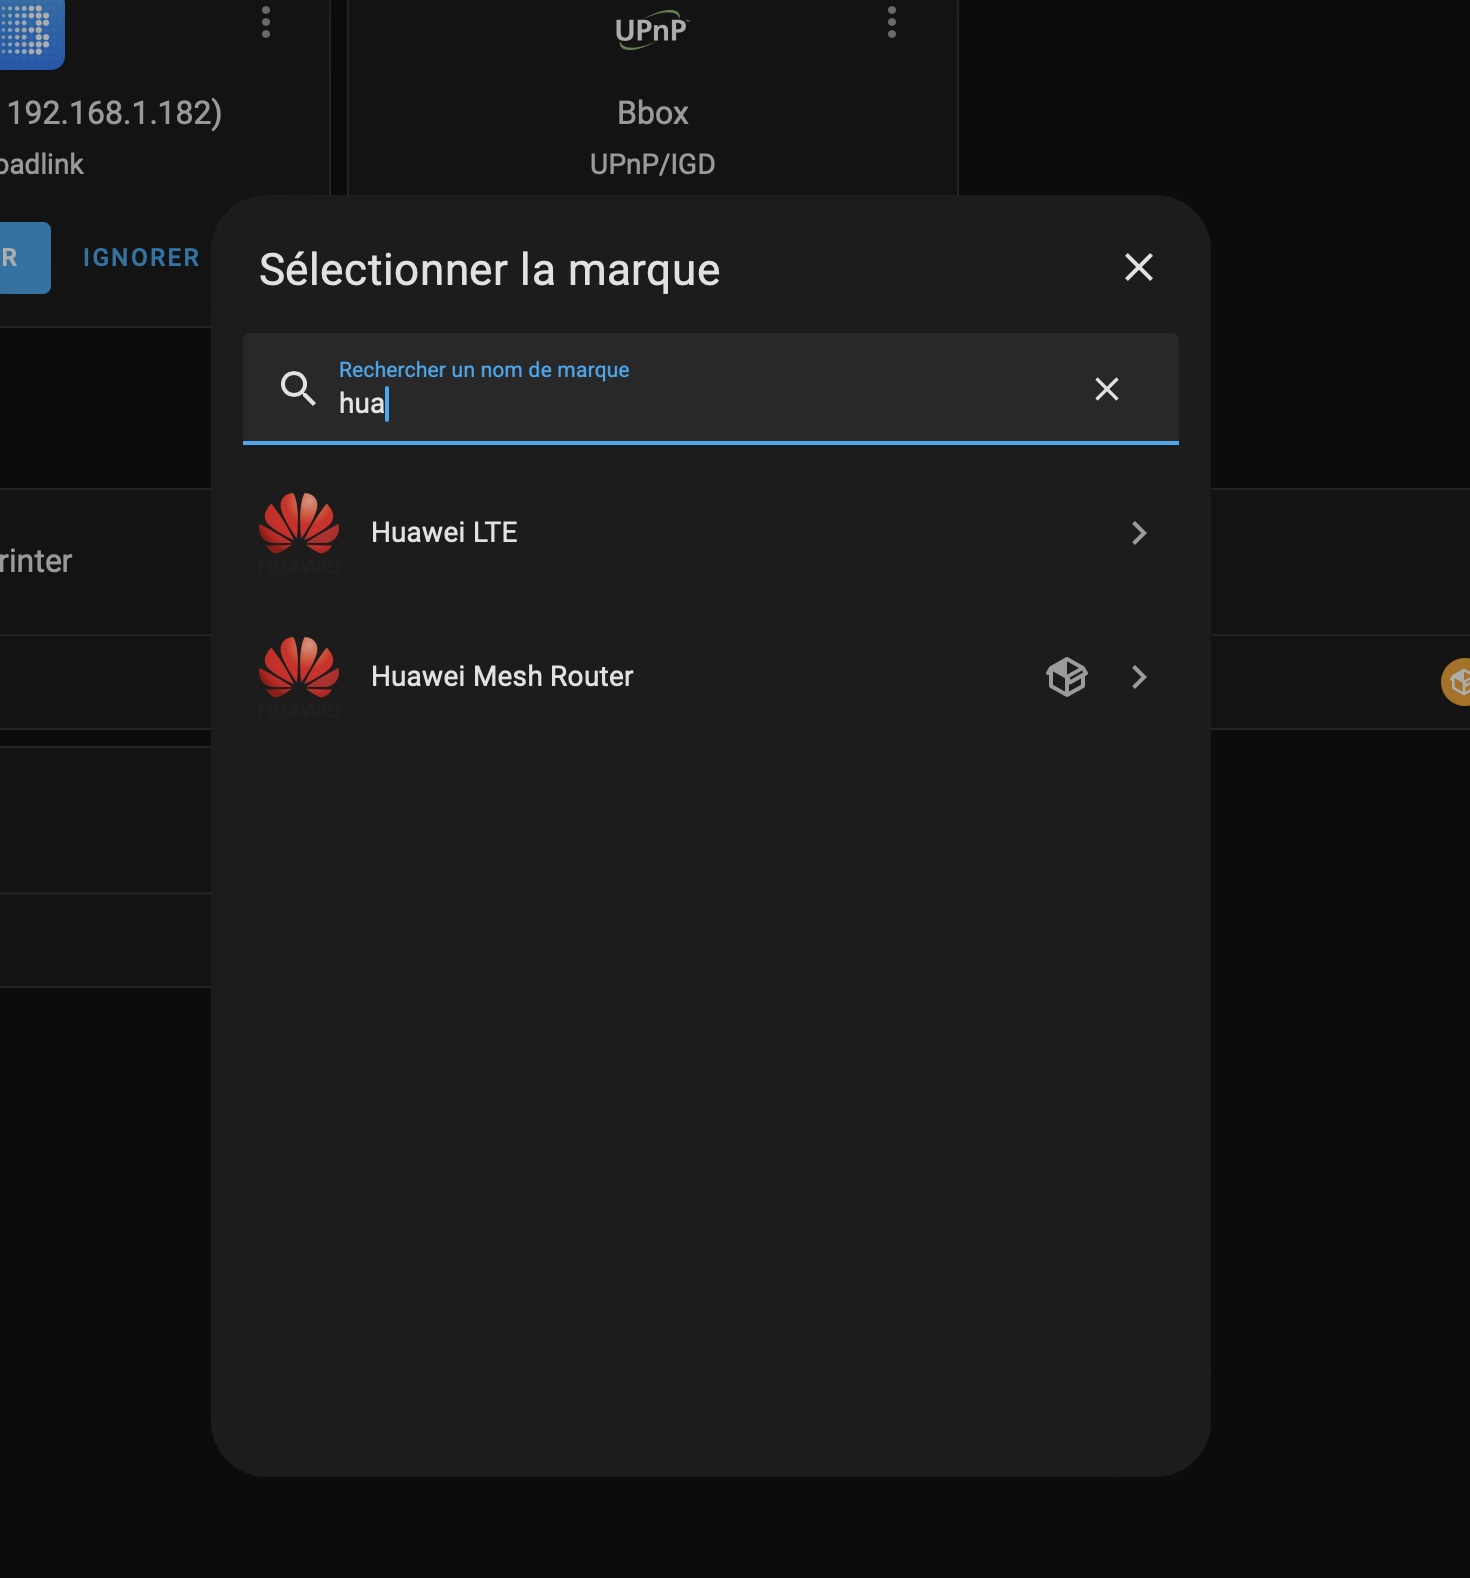Viewport: 1470px width, 1578px height.
Task: Click the partially visible blue button left of IGNORER
Action: pyautogui.click(x=25, y=258)
